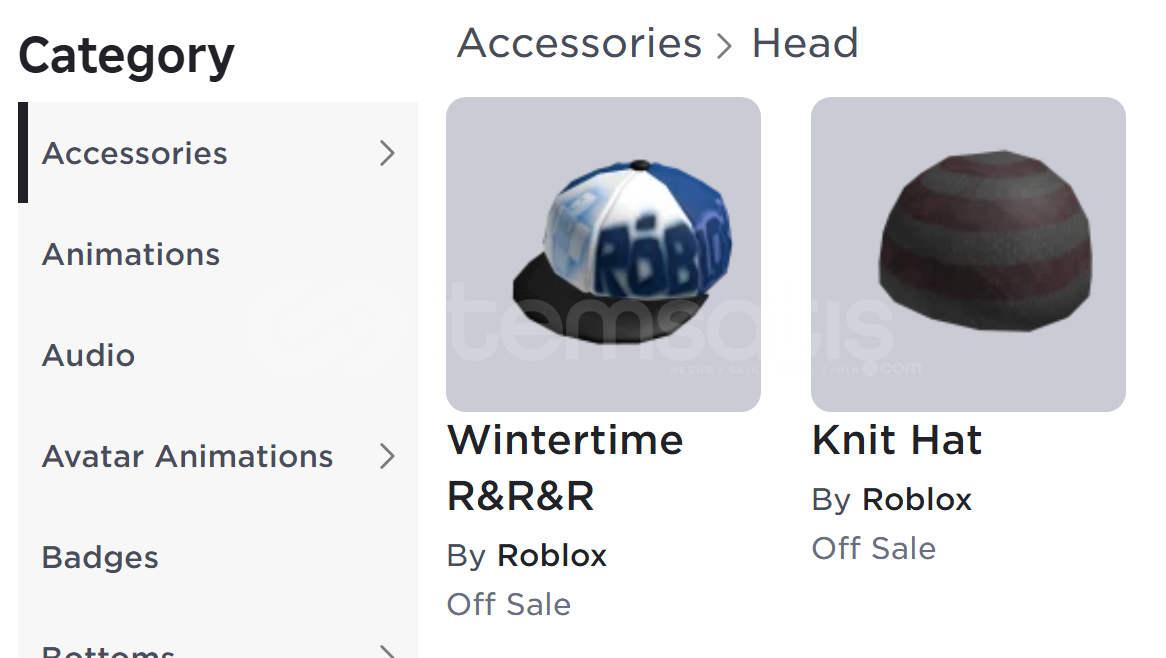
Task: Open the Knit Hat thumbnail image
Action: click(968, 254)
